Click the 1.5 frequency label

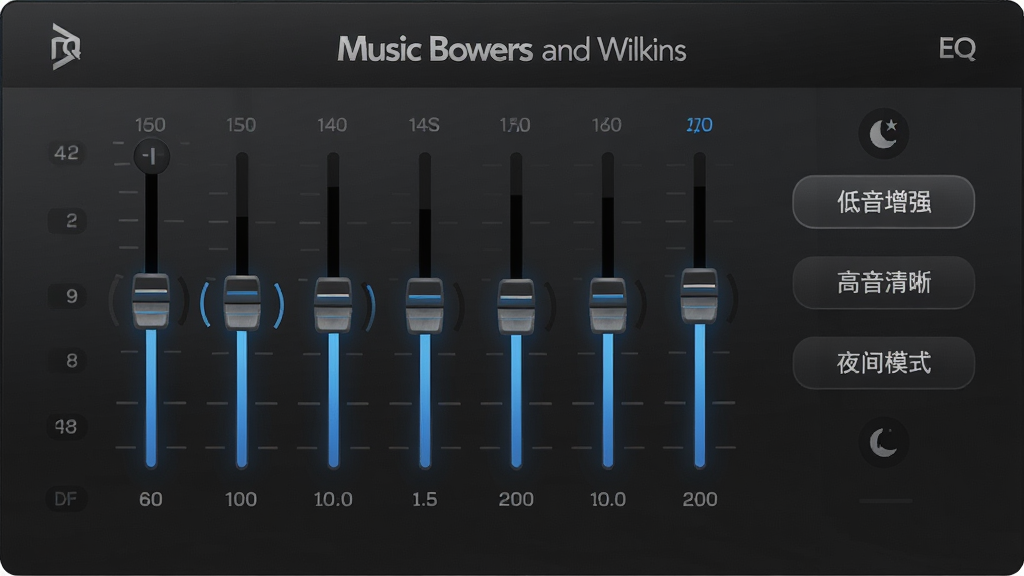424,500
